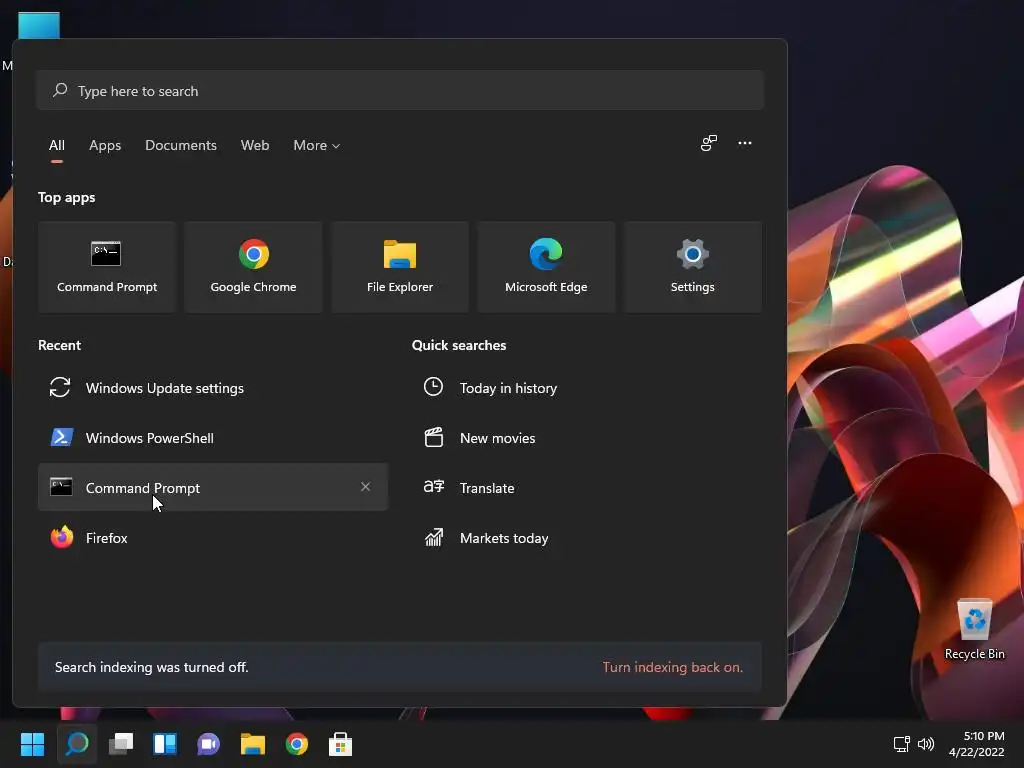The height and width of the screenshot is (768, 1024).
Task: Launch Chrome from the taskbar
Action: [296, 744]
